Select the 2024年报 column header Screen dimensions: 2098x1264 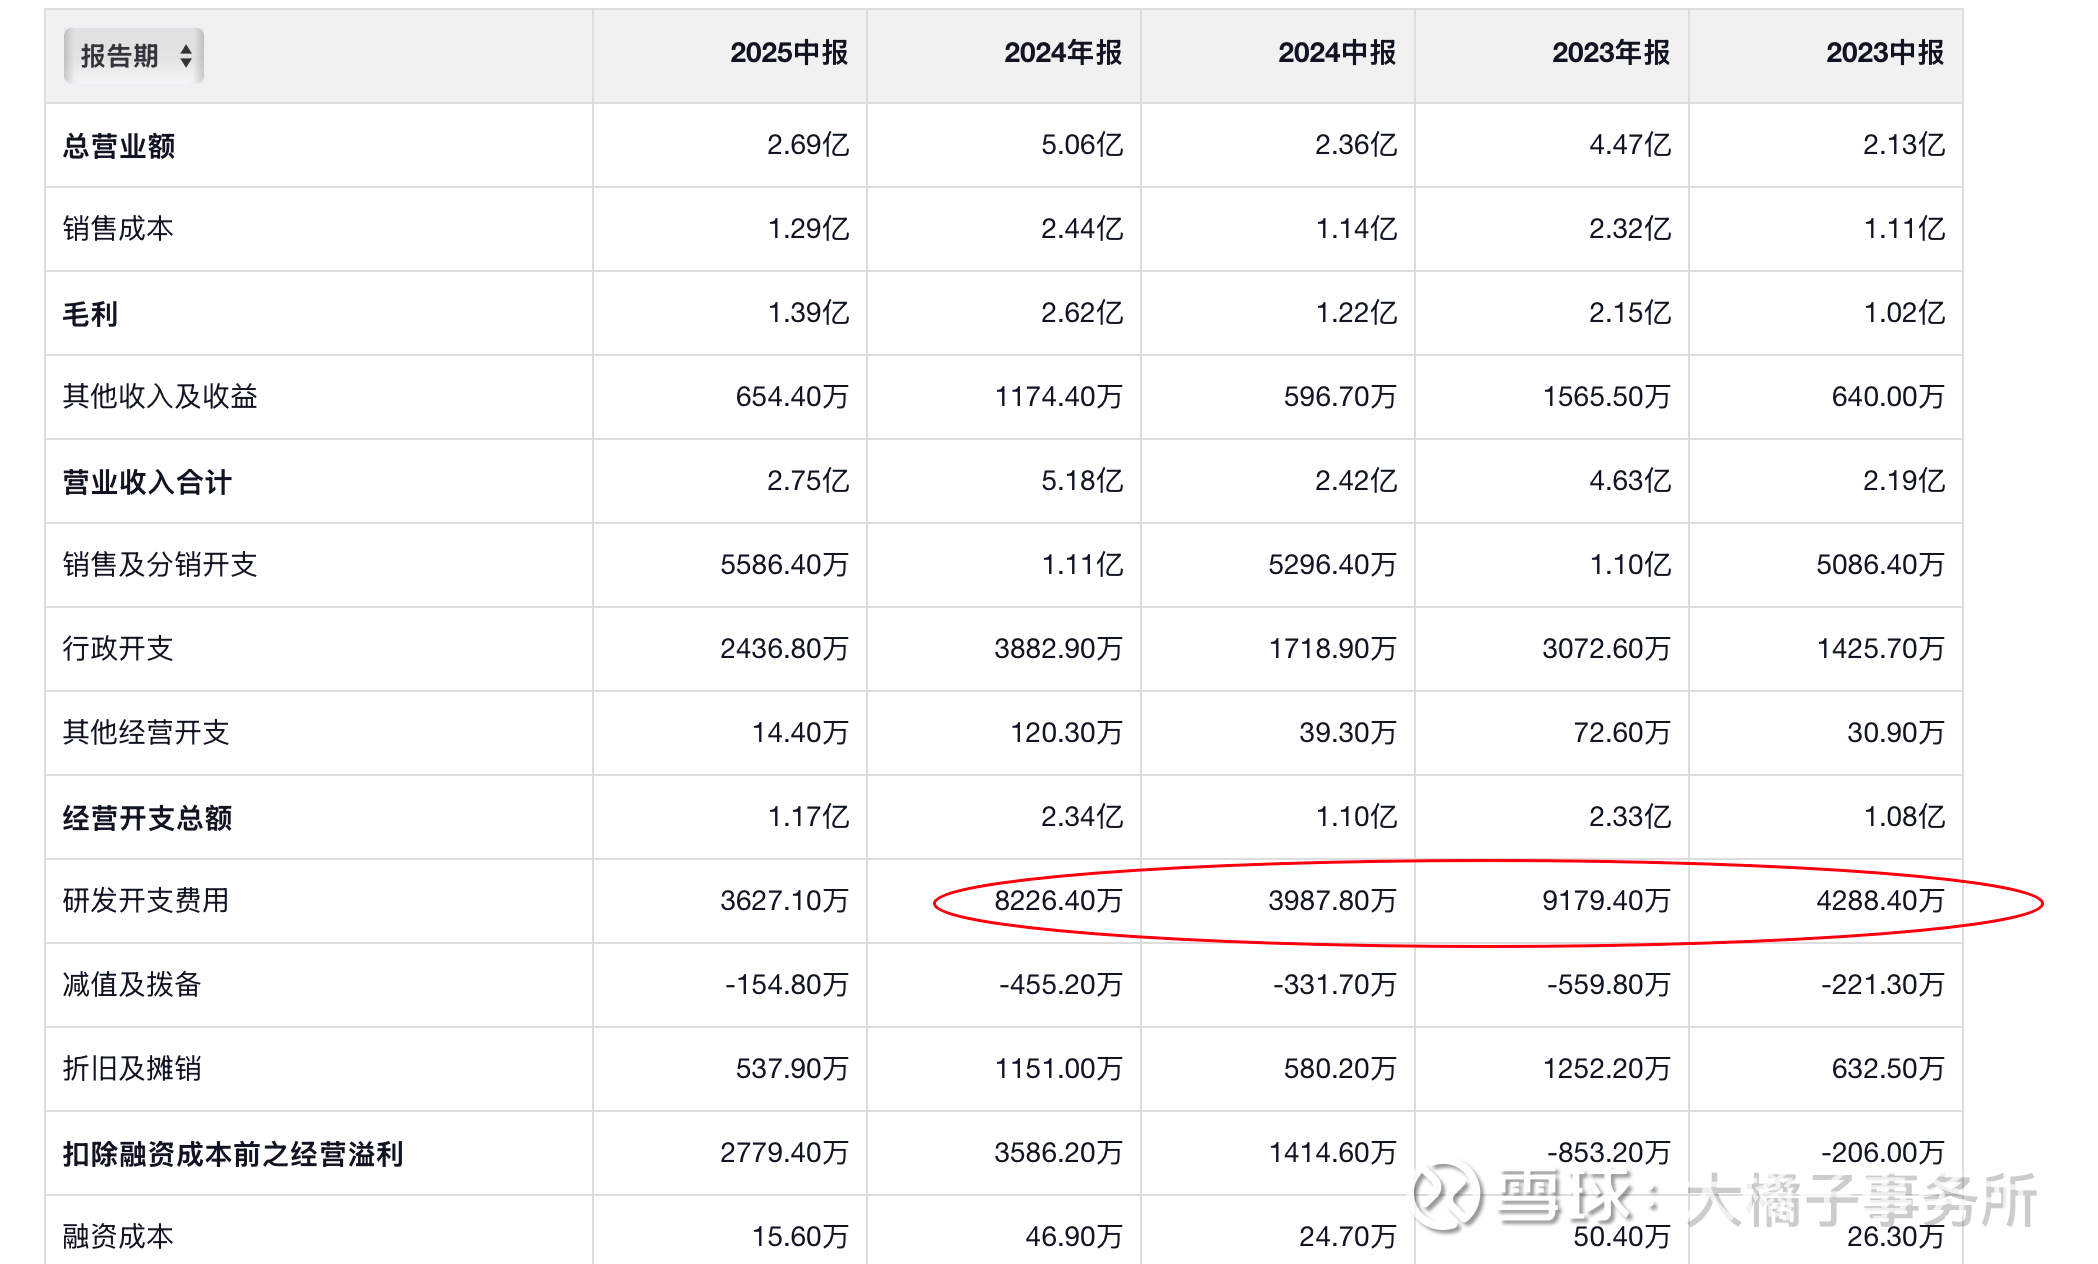[1062, 53]
